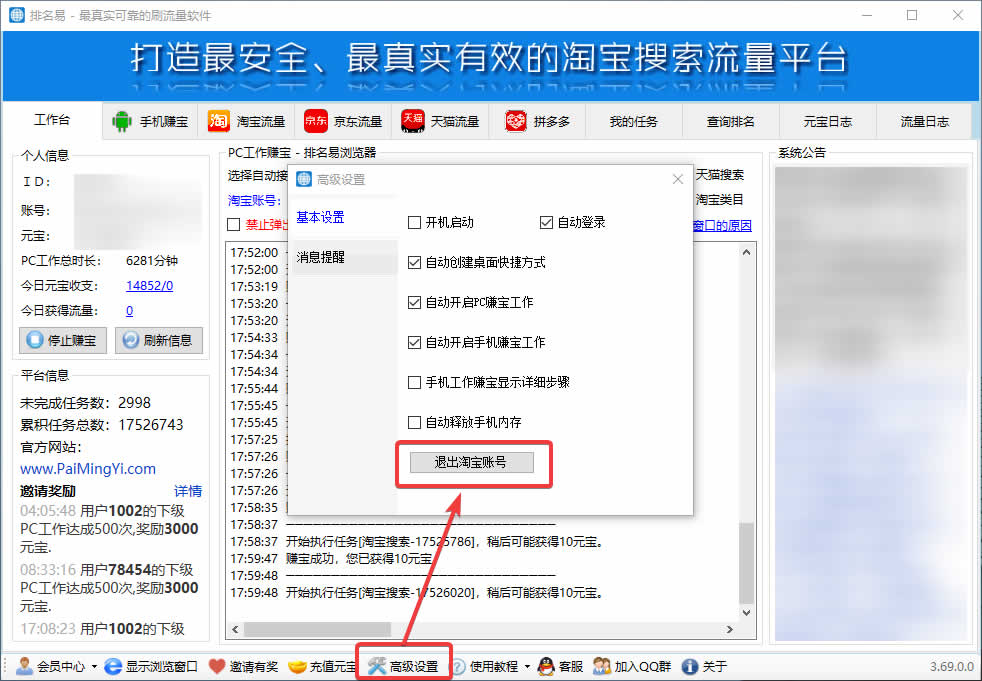
Task: Click the 关于 info icon
Action: tap(690, 667)
